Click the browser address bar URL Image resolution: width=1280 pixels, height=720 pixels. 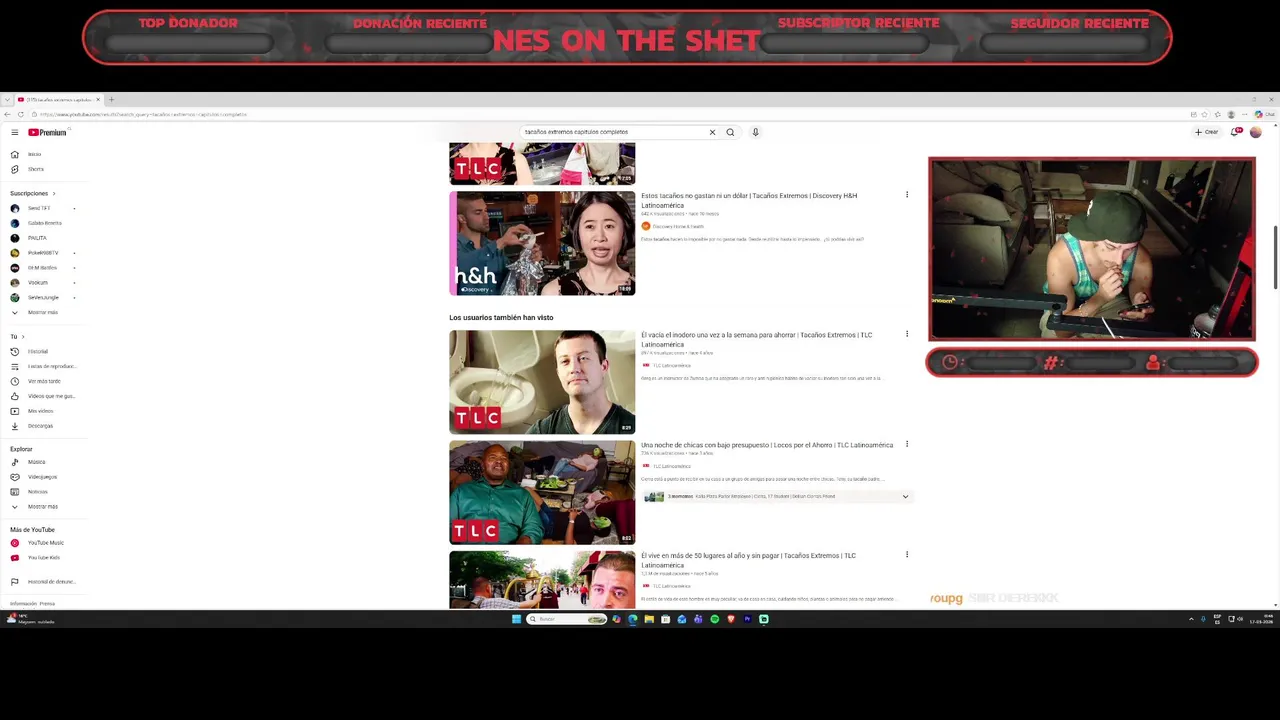tap(143, 114)
